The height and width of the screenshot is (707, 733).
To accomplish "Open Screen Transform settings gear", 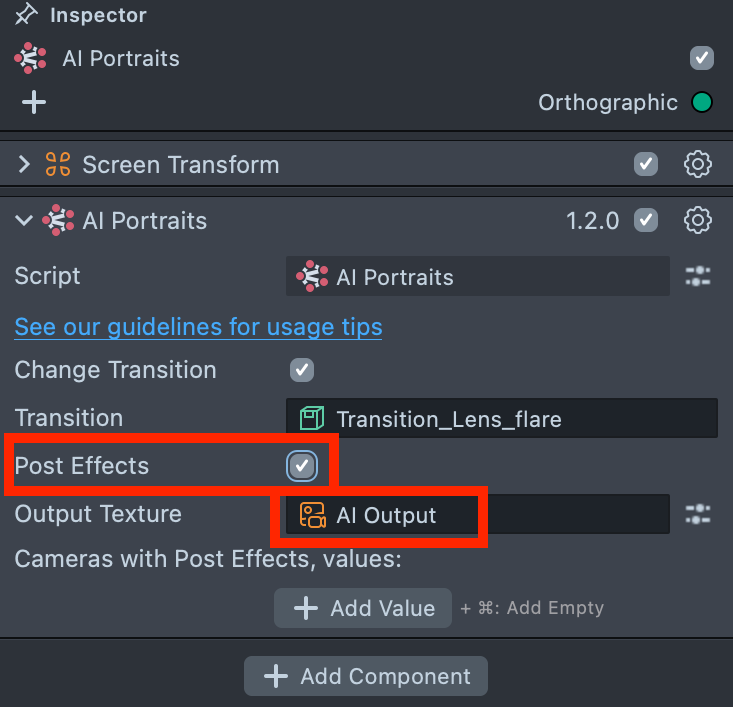I will click(x=697, y=164).
